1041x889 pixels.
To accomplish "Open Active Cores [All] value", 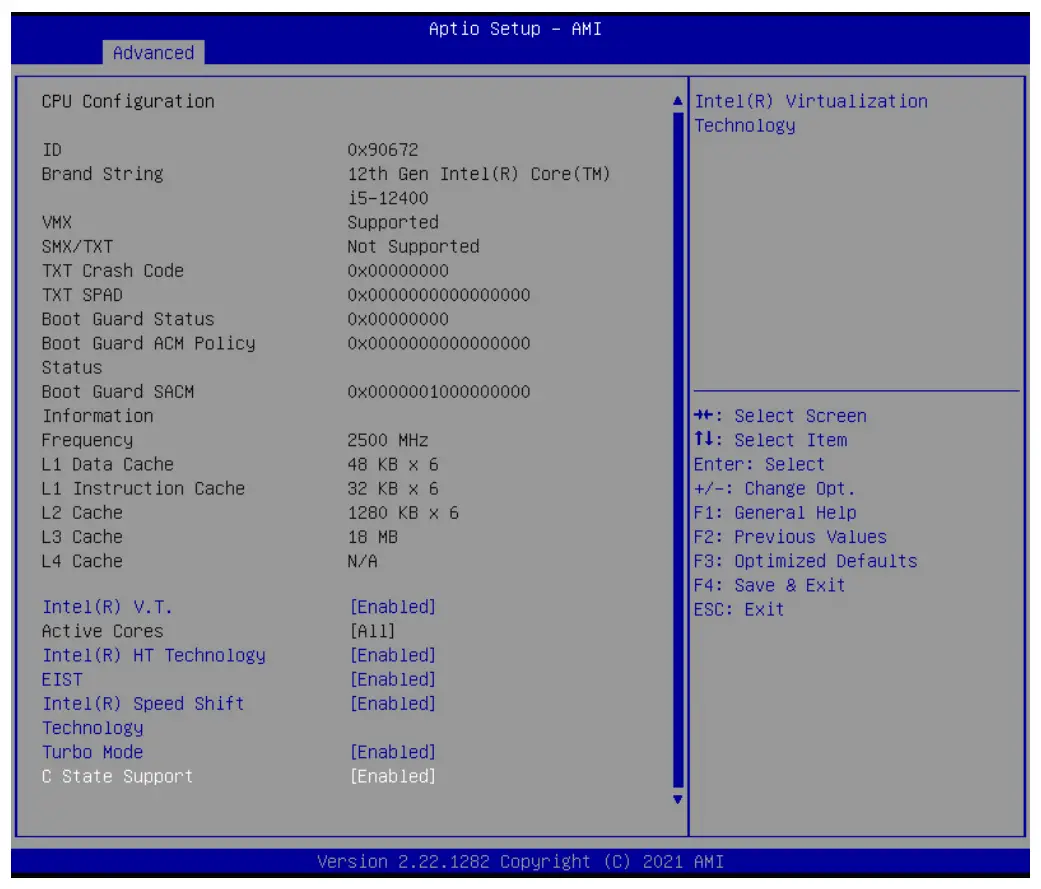I will (372, 631).
